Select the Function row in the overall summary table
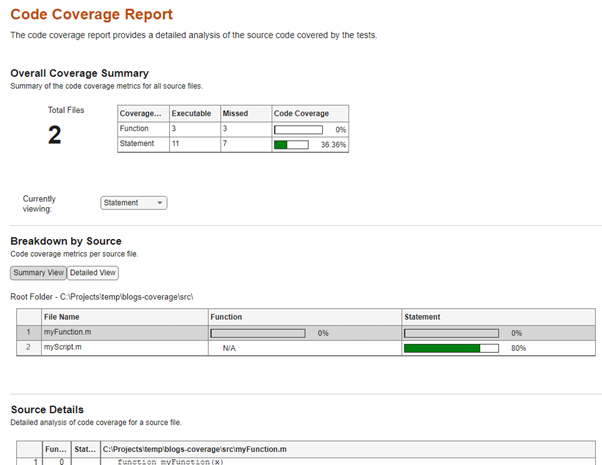The height and width of the screenshot is (465, 602). [x=135, y=129]
